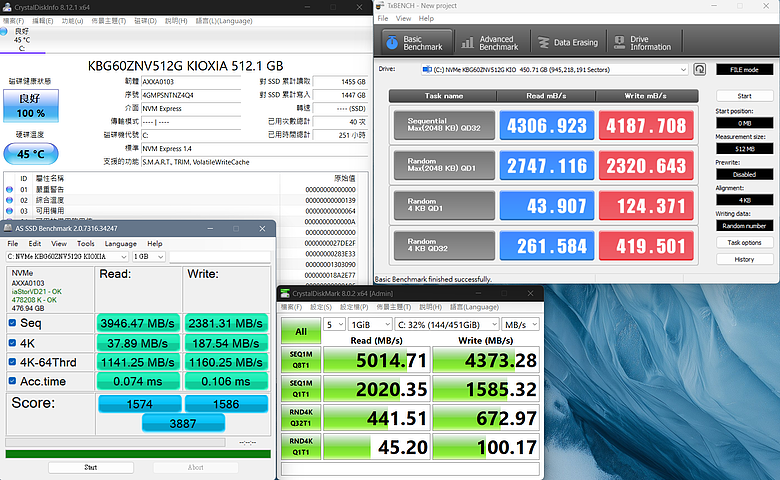
Task: Click Start button in TxBENCH
Action: pos(744,96)
